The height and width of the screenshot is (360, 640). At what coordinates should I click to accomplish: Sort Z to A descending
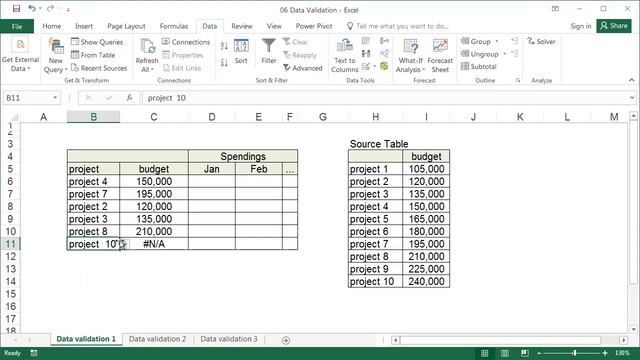pyautogui.click(x=224, y=63)
